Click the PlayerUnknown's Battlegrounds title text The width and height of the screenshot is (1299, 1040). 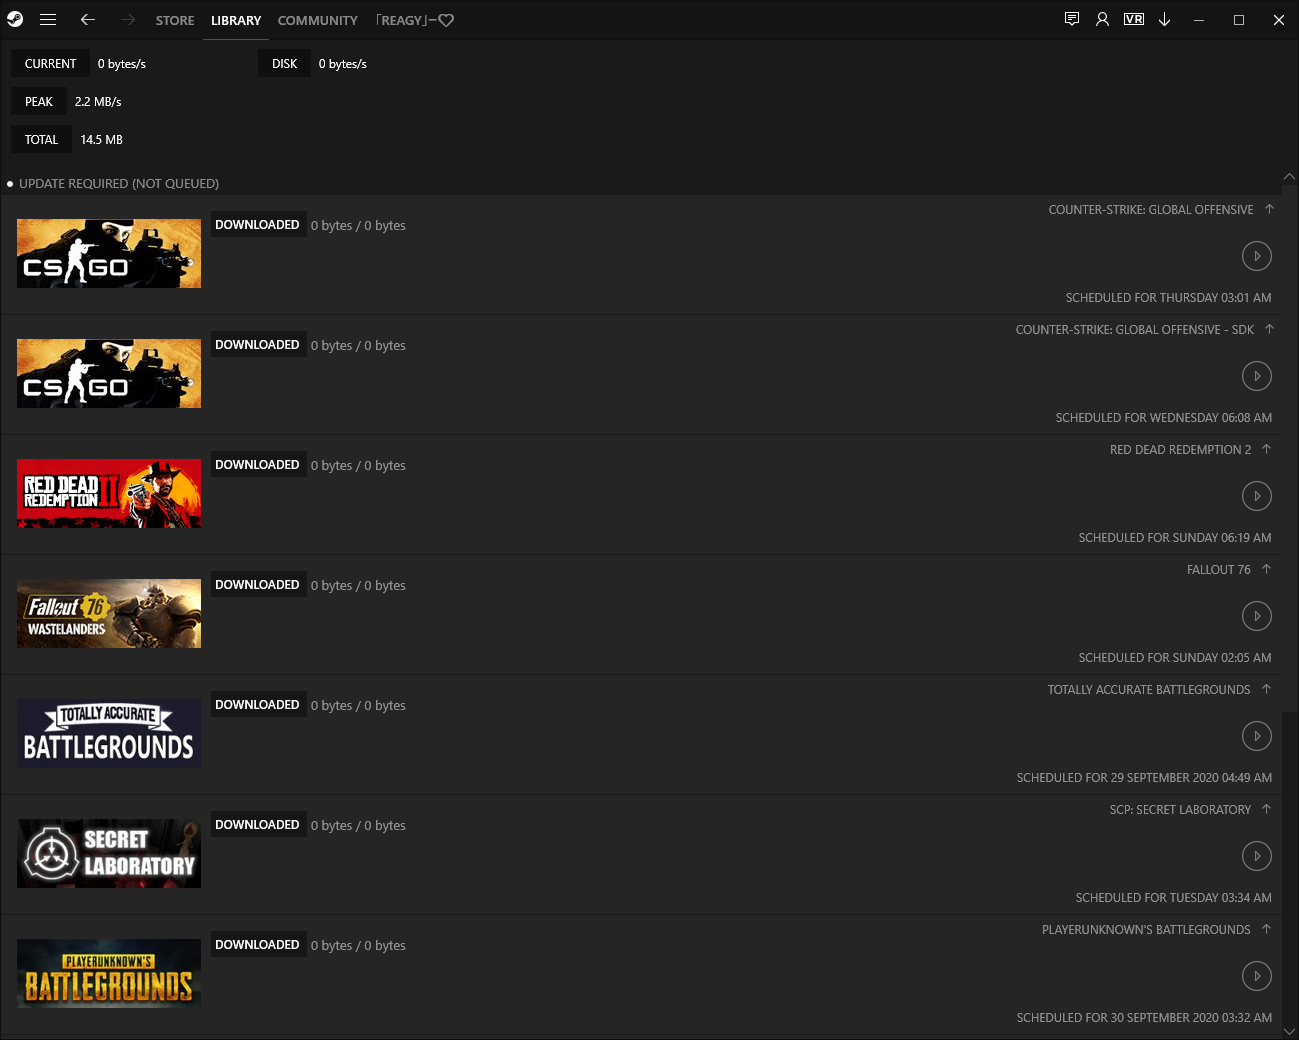pos(1146,930)
